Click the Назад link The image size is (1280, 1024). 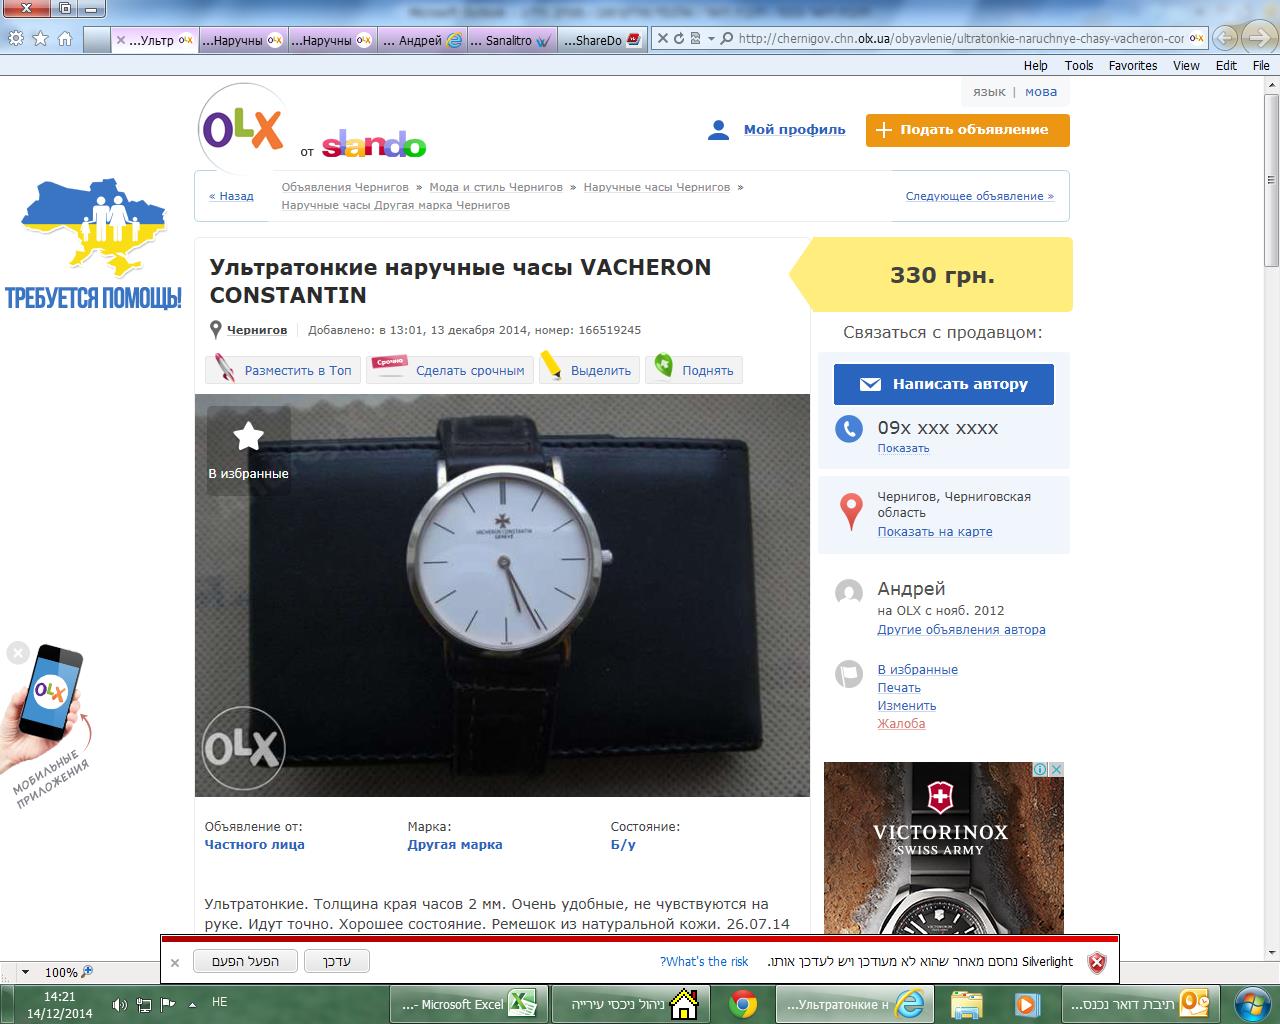tap(231, 196)
